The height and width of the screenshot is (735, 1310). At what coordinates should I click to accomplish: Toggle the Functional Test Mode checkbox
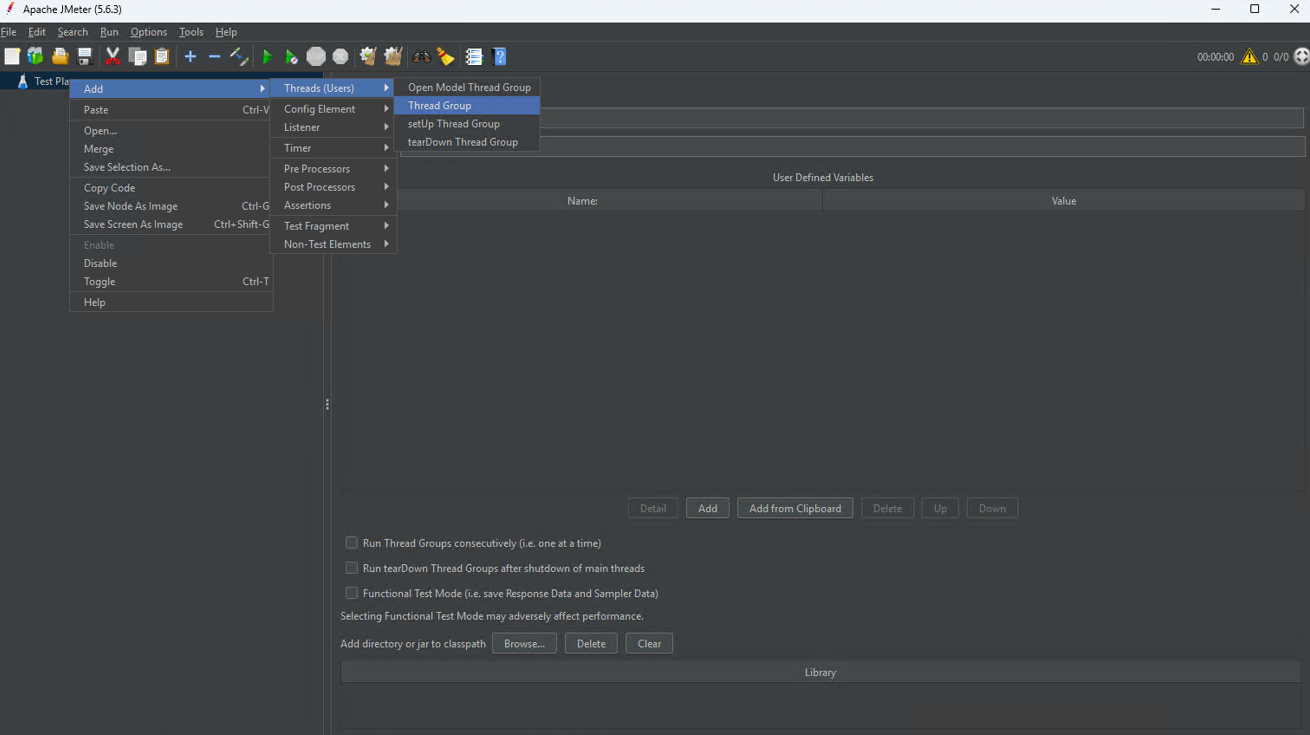[351, 593]
